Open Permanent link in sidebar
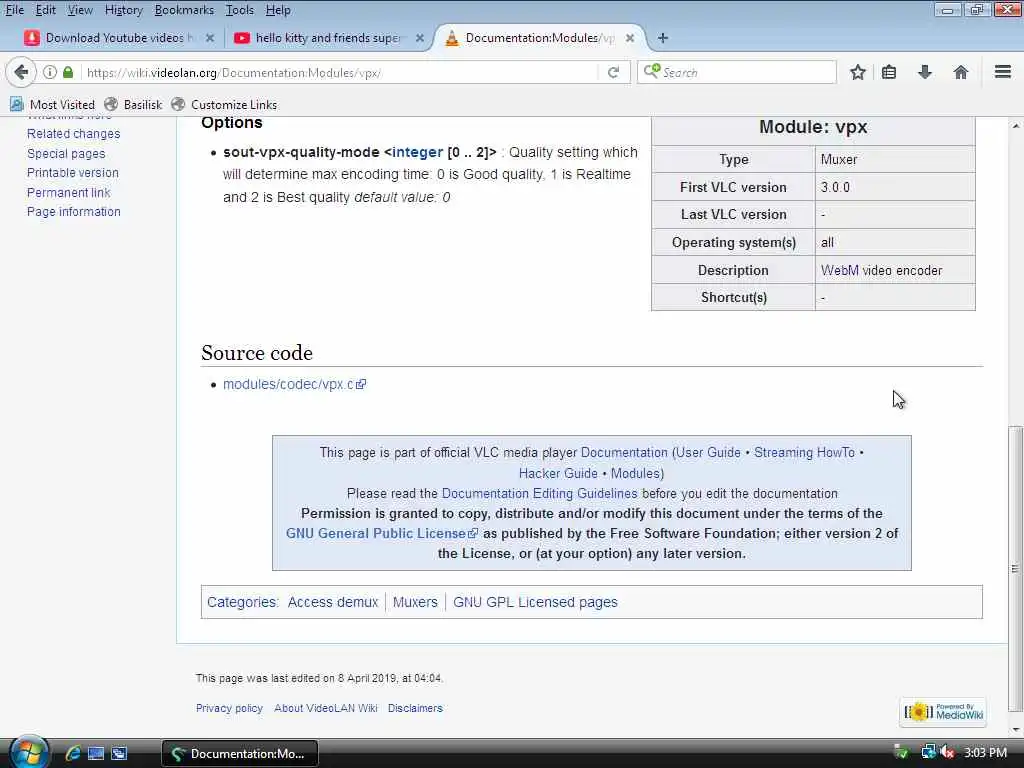Image resolution: width=1024 pixels, height=768 pixels. pyautogui.click(x=69, y=193)
